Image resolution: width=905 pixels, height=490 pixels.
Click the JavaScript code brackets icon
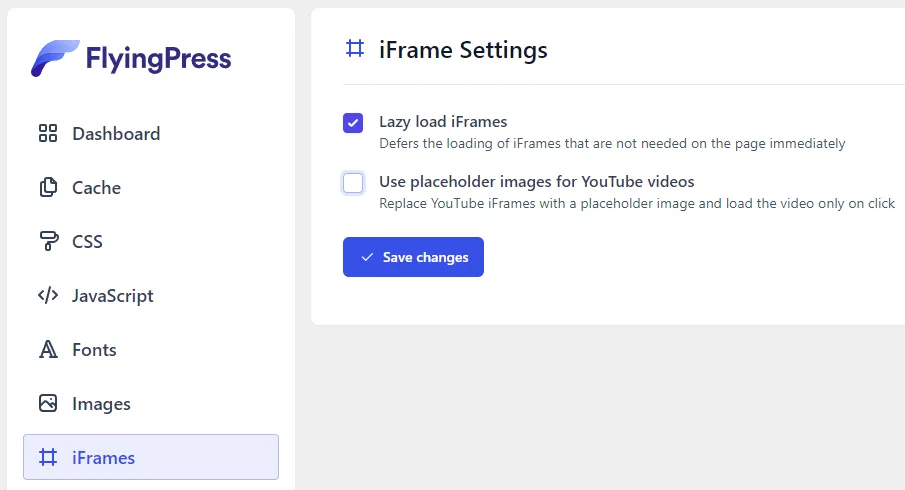[48, 296]
